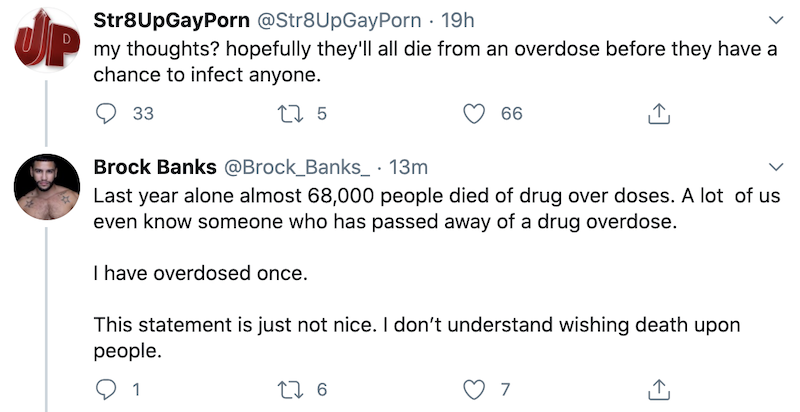Like the tweet with 66 likes

click(x=474, y=114)
